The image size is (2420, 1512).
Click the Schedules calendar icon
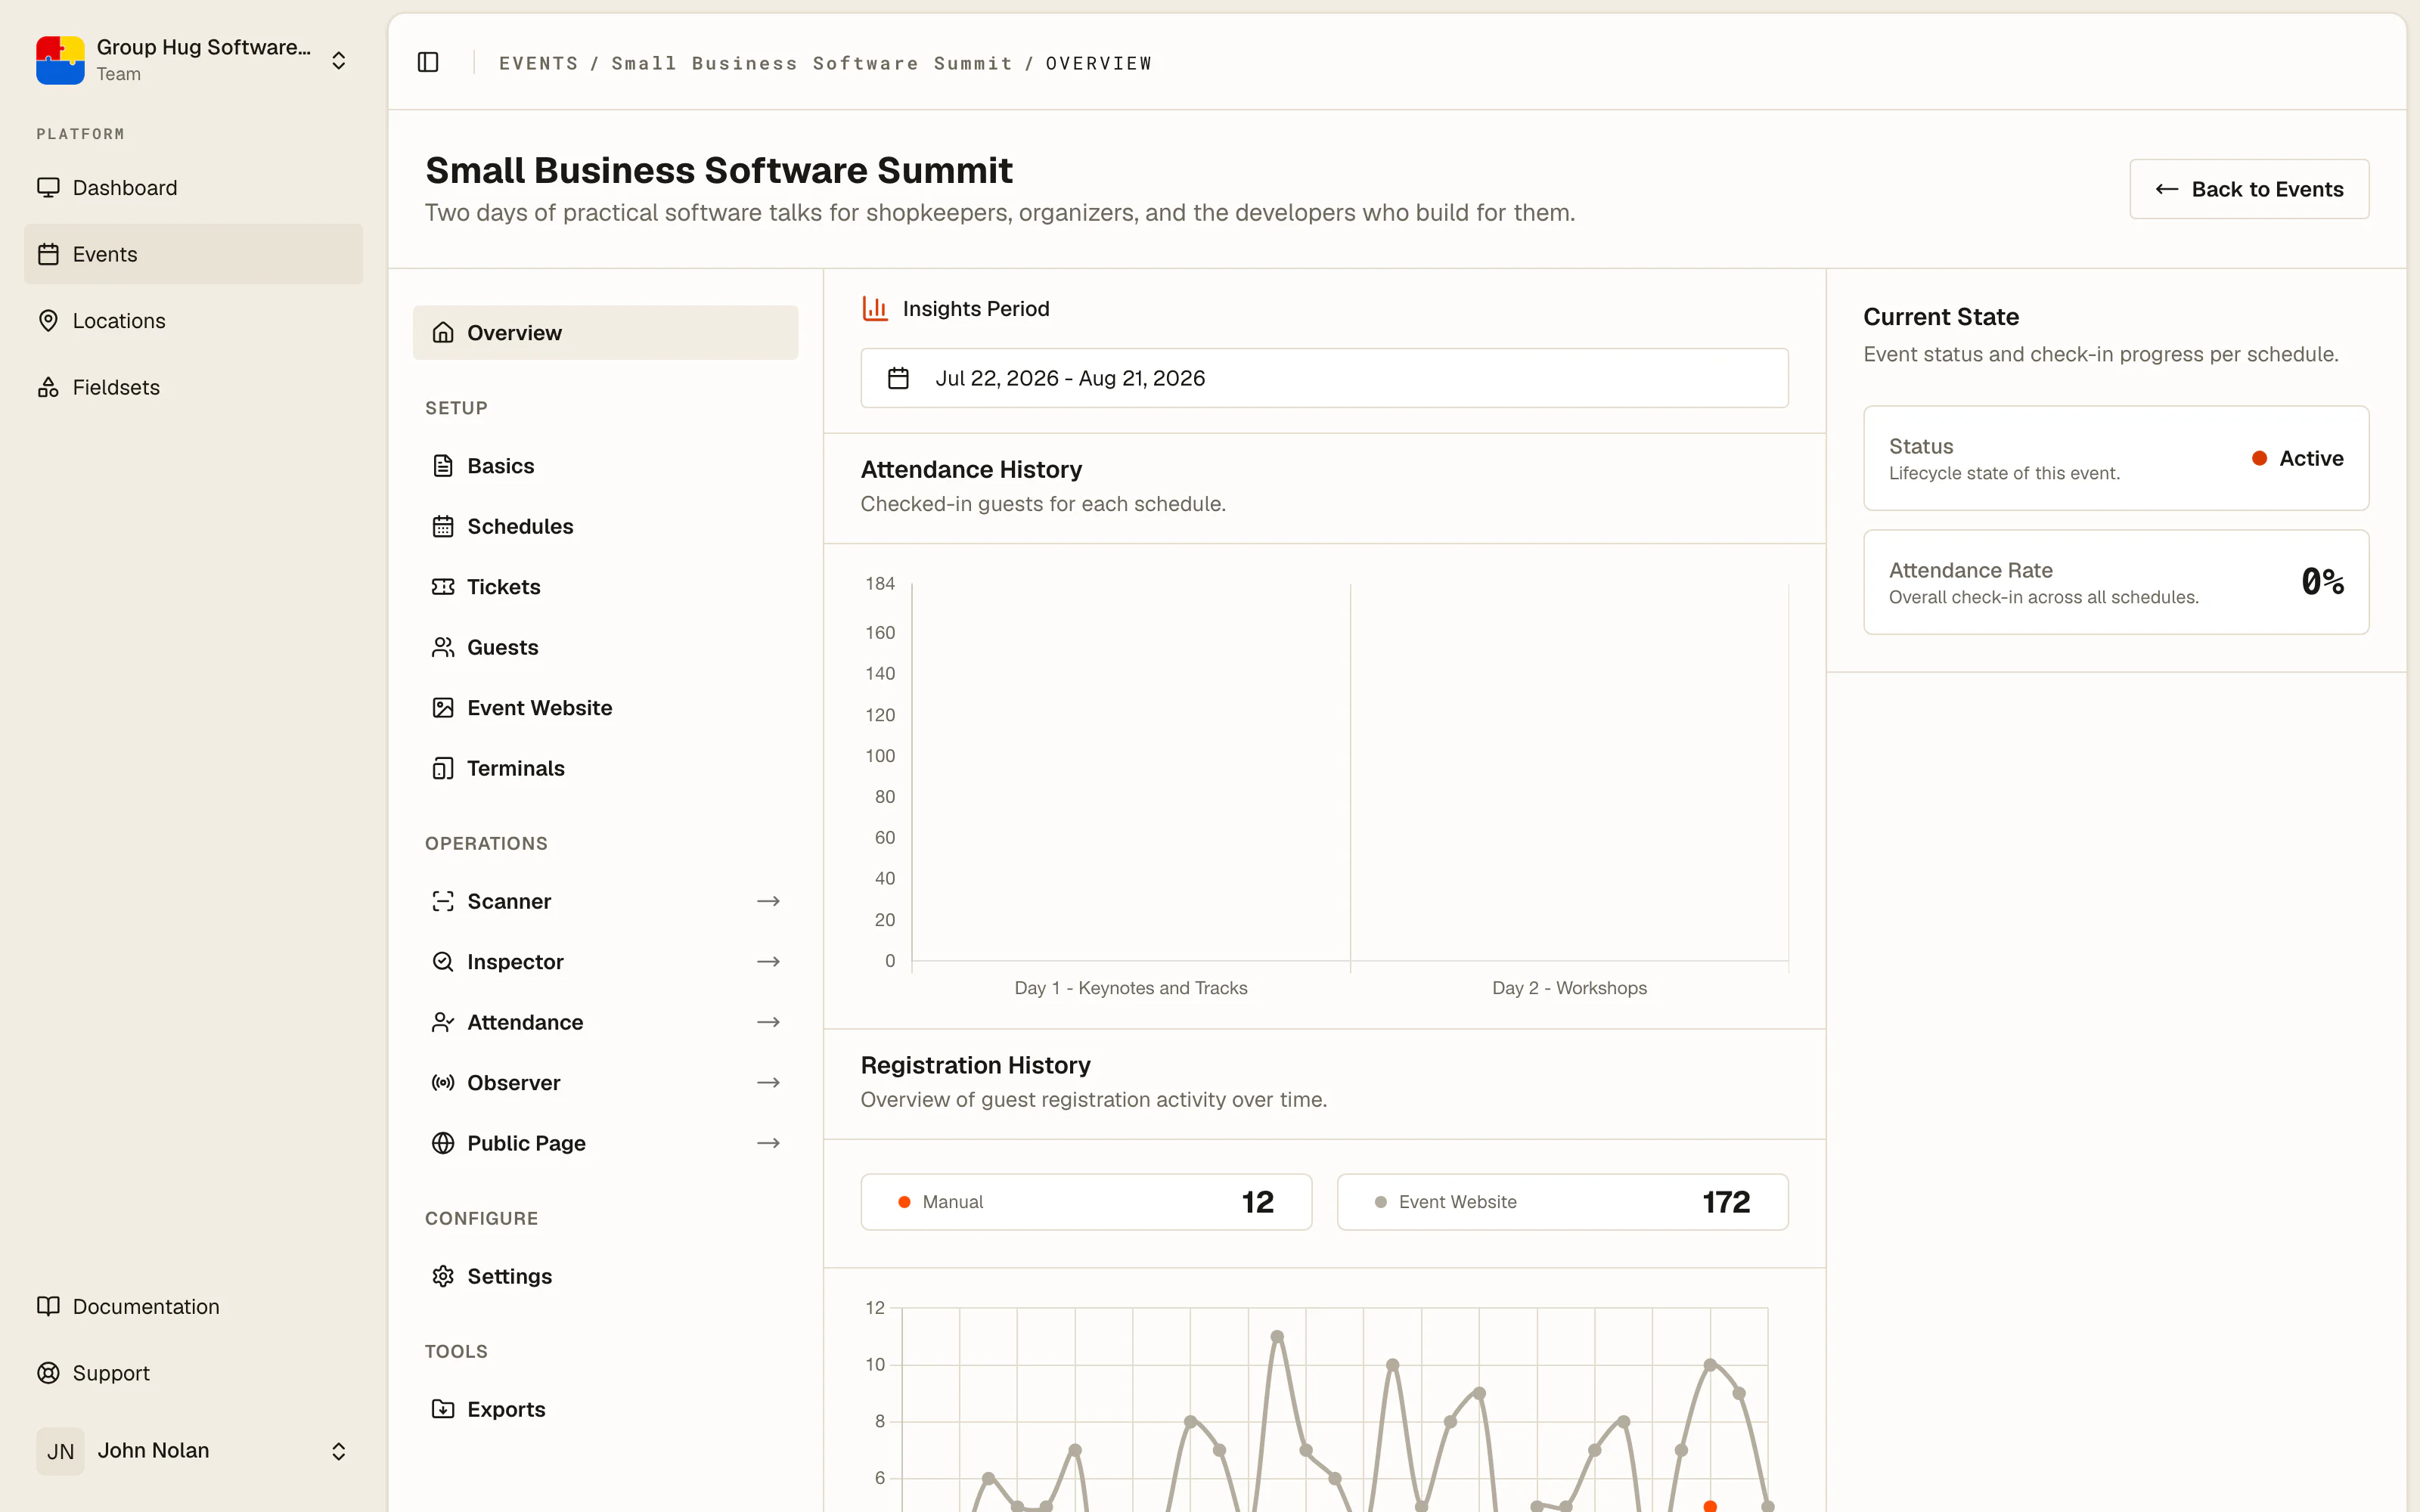(443, 526)
